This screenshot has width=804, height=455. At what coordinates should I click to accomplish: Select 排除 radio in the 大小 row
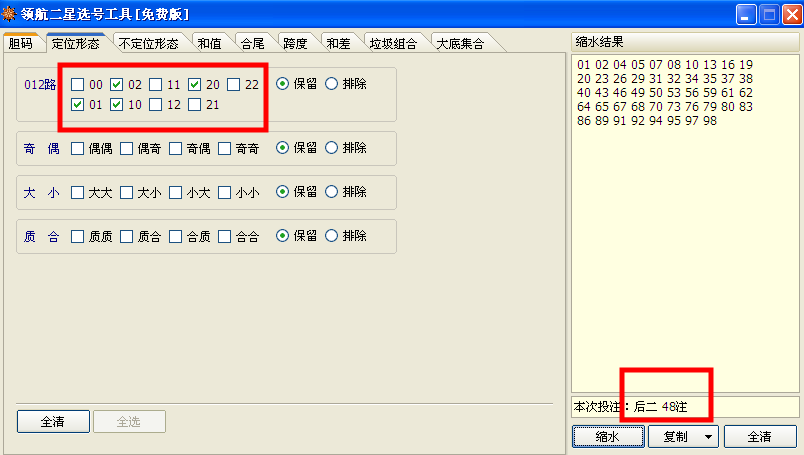[332, 192]
